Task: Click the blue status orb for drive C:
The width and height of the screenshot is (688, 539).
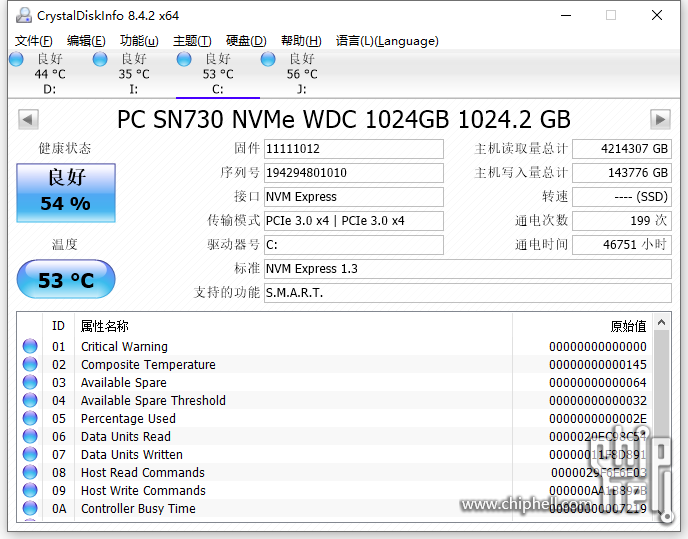Action: (184, 59)
